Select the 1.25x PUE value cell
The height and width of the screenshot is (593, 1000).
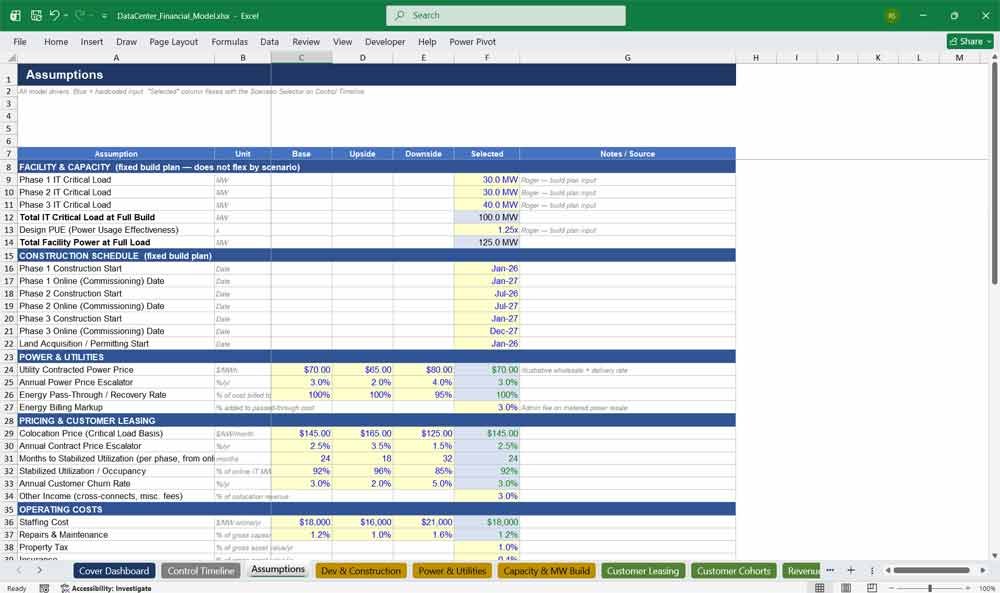pyautogui.click(x=487, y=230)
